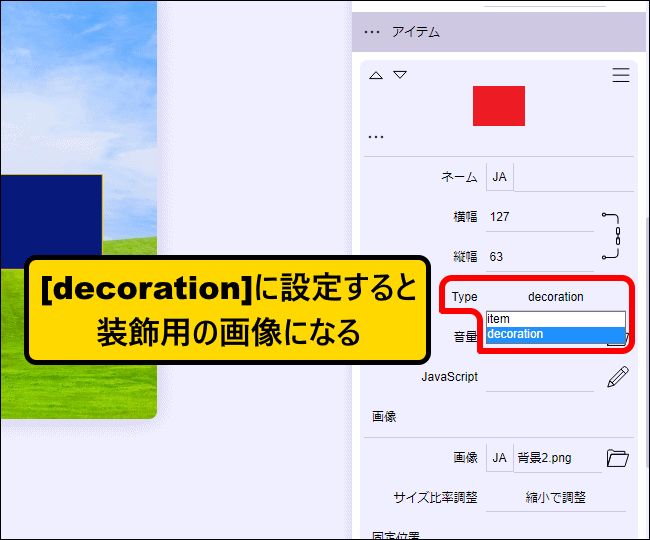Click the partially hidden folder icon beside 音量
Screen dimensions: 650x540
[618, 338]
